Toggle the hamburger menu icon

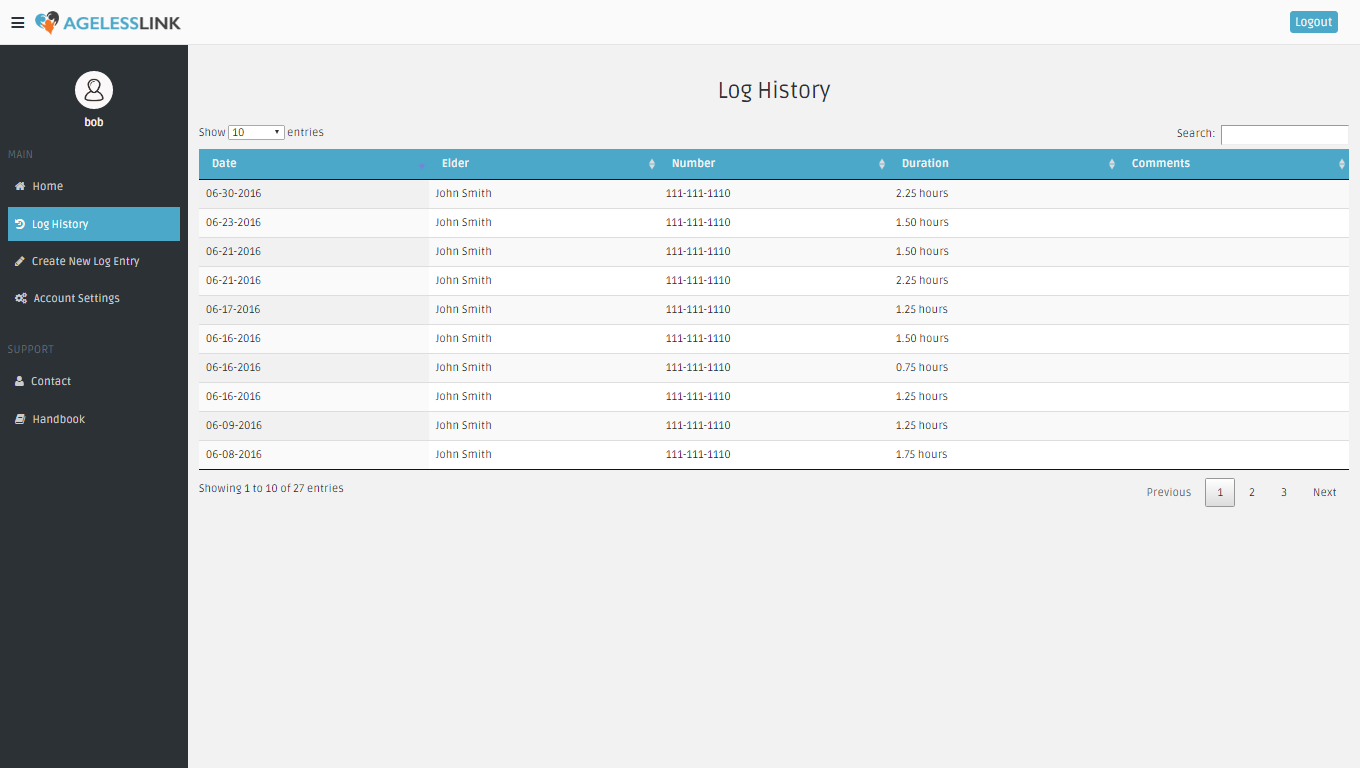tap(18, 23)
